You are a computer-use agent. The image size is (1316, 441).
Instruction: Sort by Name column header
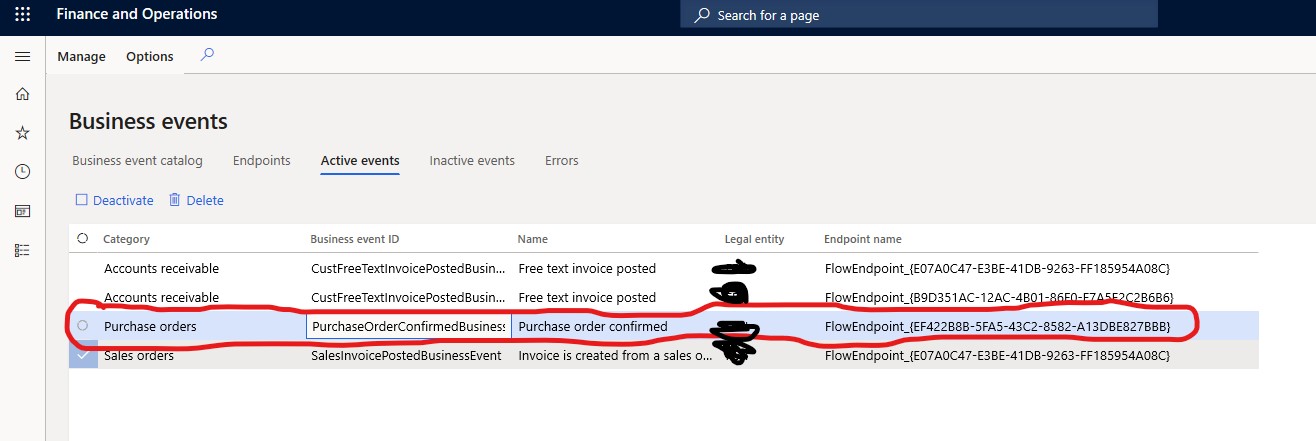coord(533,239)
